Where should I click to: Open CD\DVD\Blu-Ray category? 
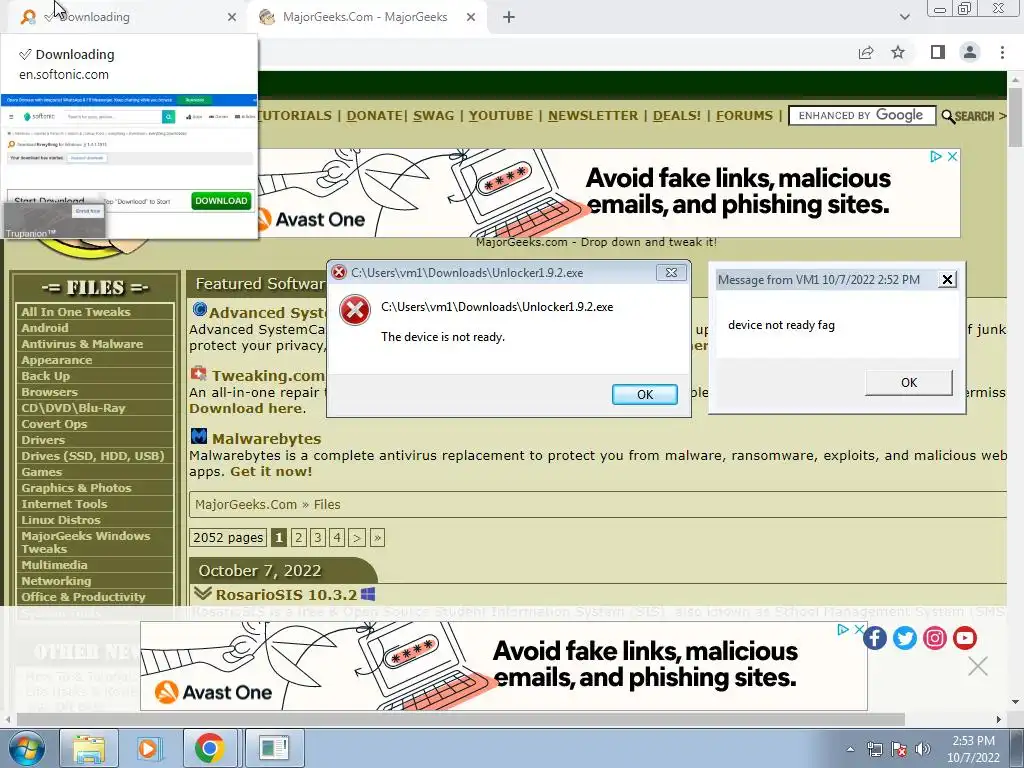(x=72, y=408)
